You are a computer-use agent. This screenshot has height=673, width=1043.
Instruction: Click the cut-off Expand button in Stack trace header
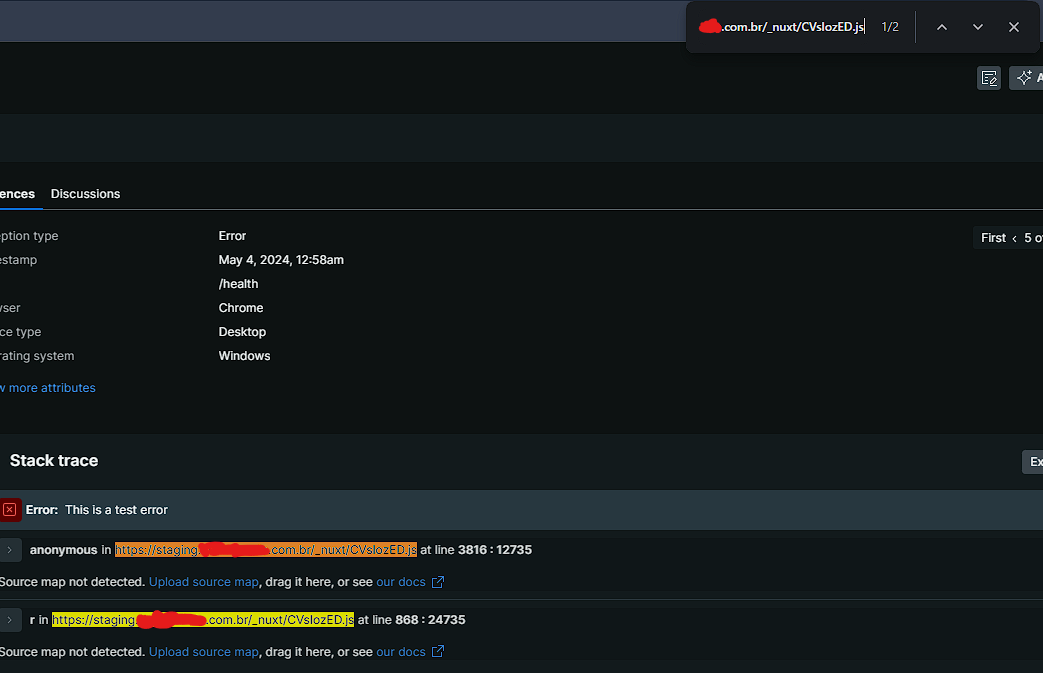click(1032, 462)
